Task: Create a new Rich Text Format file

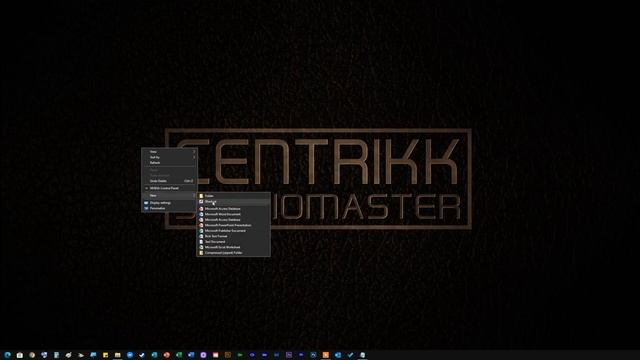Action: pyautogui.click(x=233, y=236)
